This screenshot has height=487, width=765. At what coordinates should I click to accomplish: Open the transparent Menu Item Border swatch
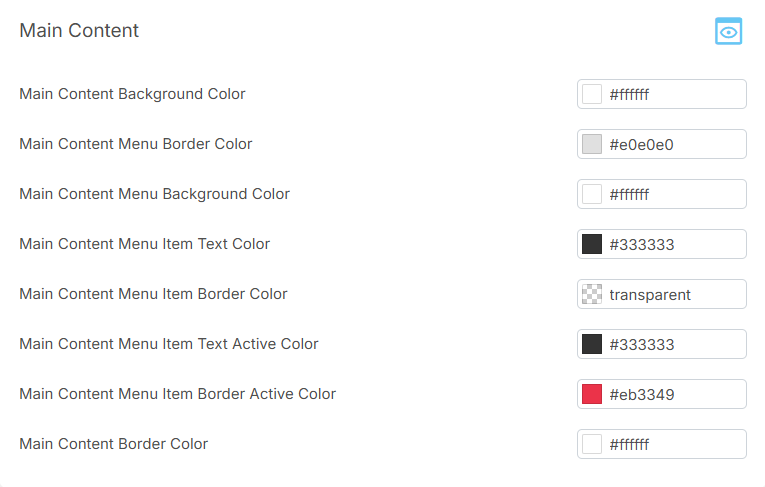point(592,294)
